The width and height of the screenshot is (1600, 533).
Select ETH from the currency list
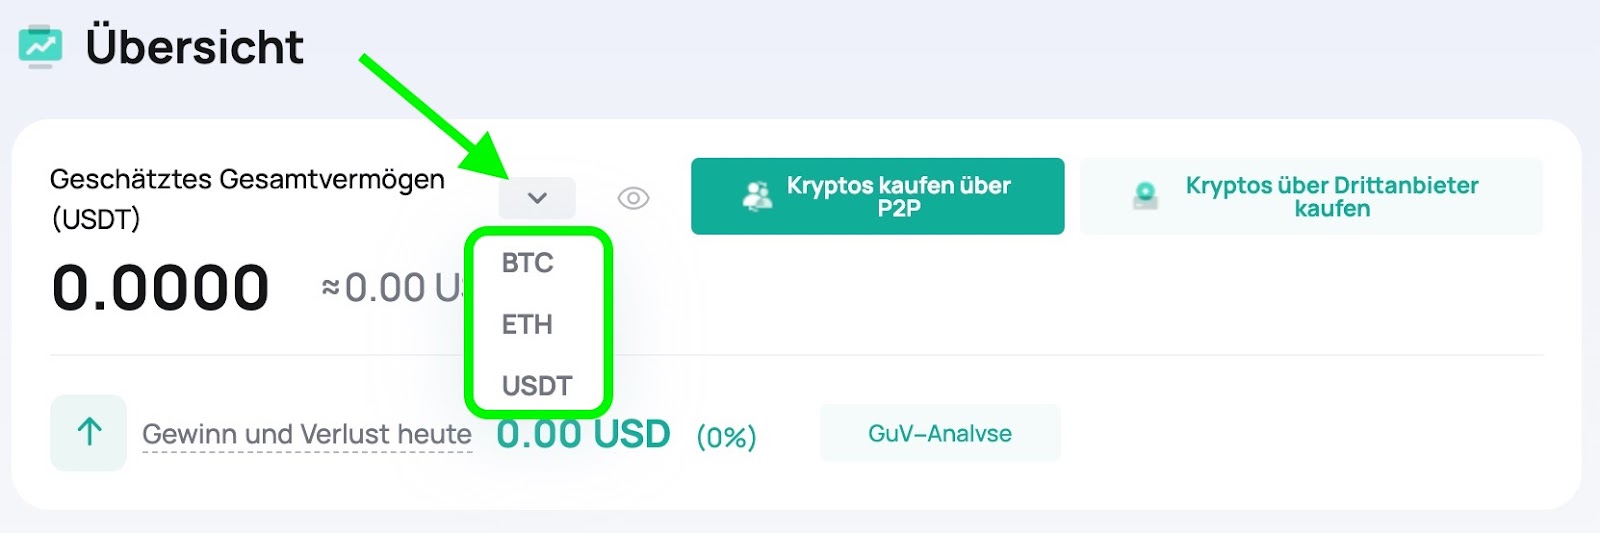pyautogui.click(x=527, y=324)
